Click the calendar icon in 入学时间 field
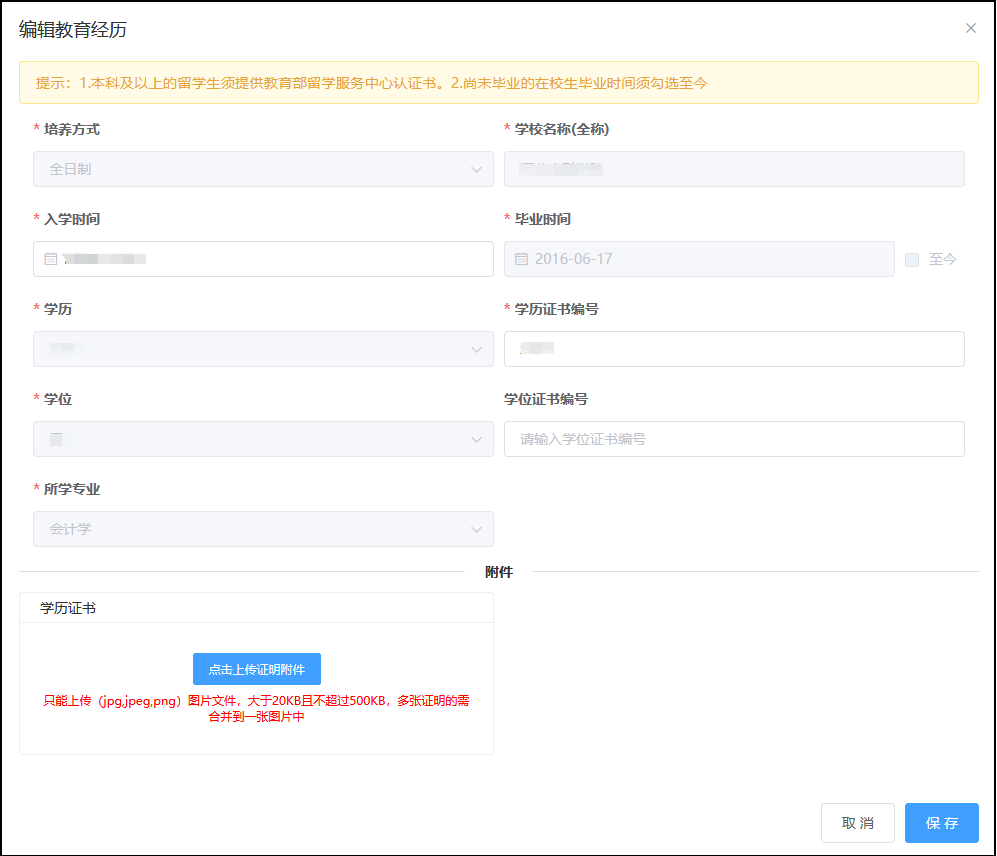 49,258
